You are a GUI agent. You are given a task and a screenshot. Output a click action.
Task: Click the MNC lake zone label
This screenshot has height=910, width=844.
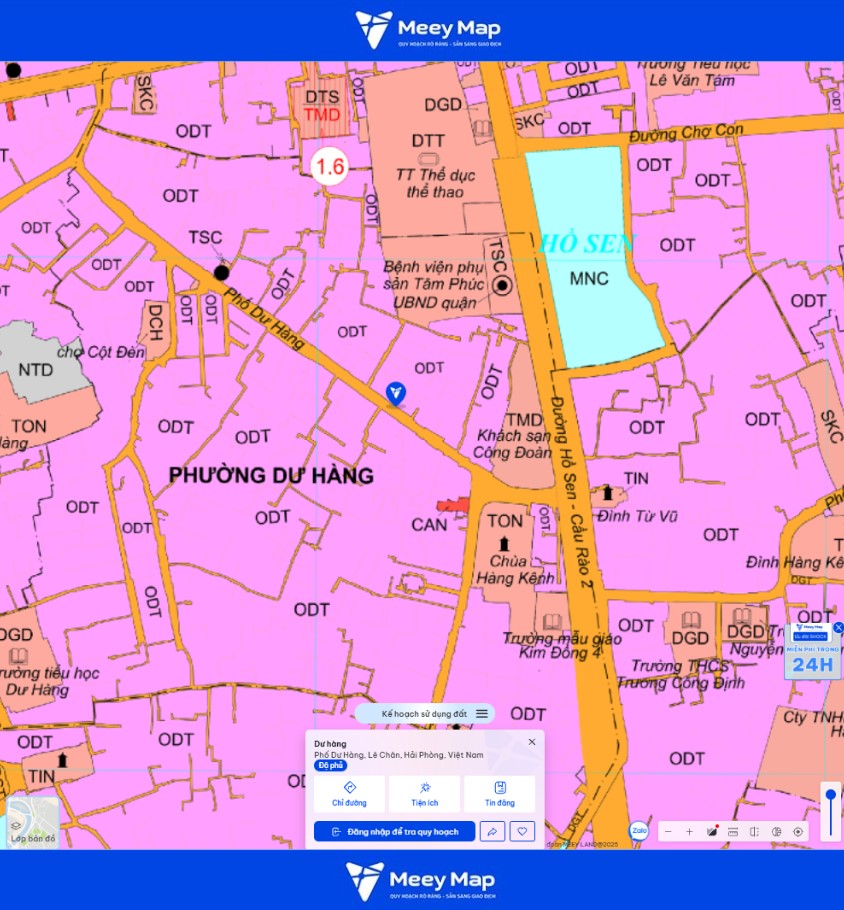point(589,279)
